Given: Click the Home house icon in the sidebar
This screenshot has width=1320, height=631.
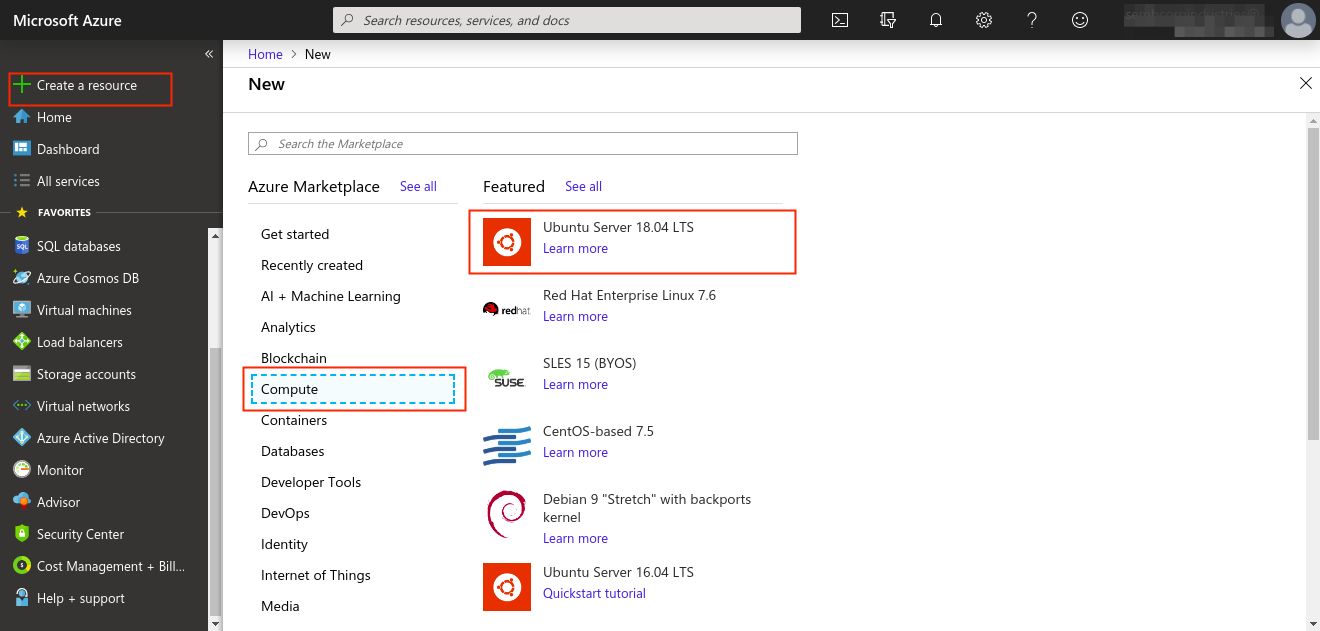Looking at the screenshot, I should [x=22, y=117].
